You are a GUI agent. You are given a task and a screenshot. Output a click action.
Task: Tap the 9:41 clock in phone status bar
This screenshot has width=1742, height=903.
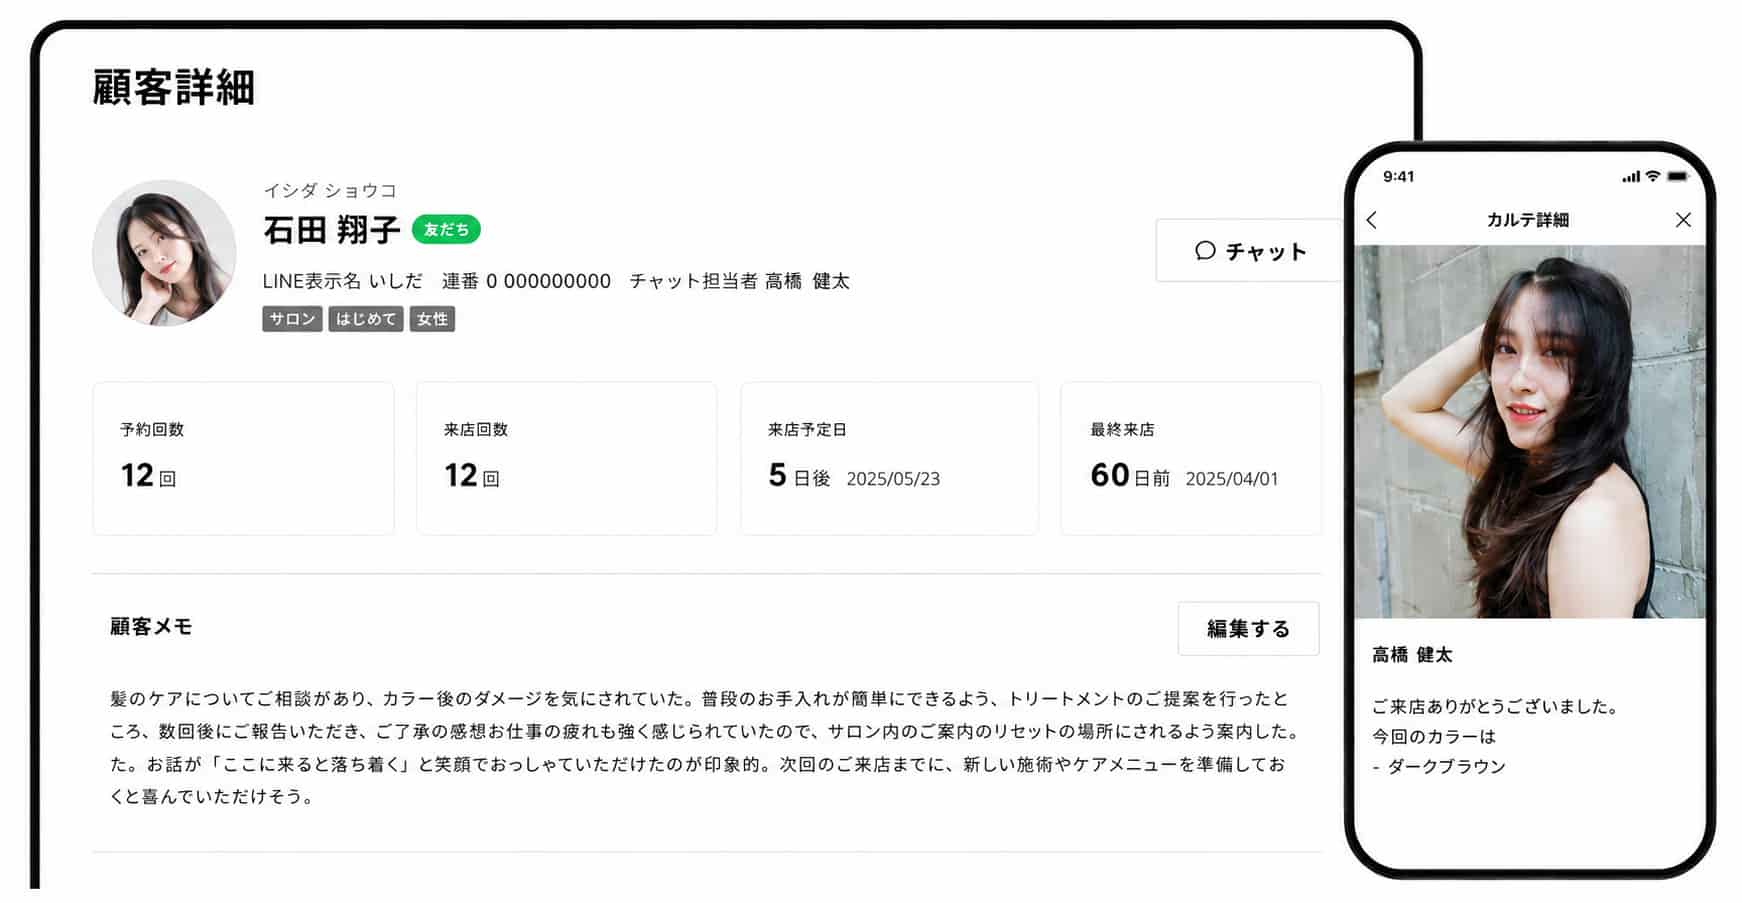1398,176
